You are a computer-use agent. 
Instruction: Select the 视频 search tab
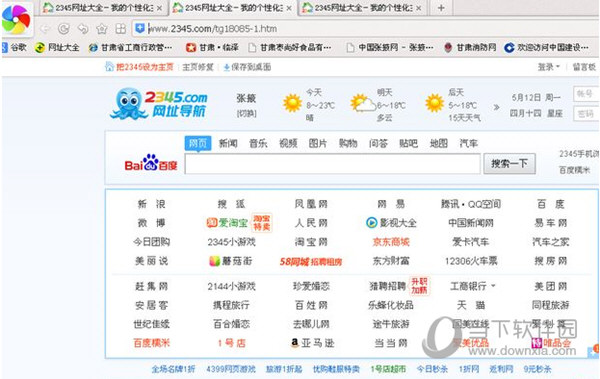click(x=288, y=144)
